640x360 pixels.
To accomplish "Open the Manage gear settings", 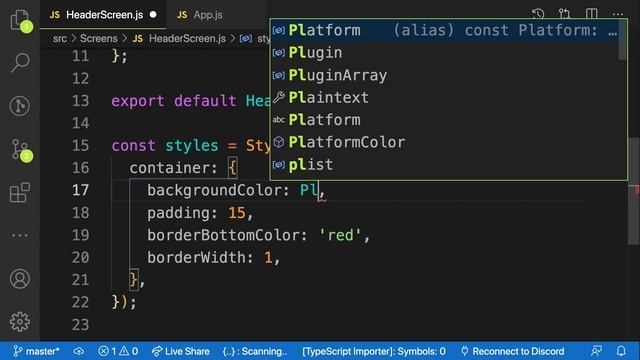I will 20,322.
